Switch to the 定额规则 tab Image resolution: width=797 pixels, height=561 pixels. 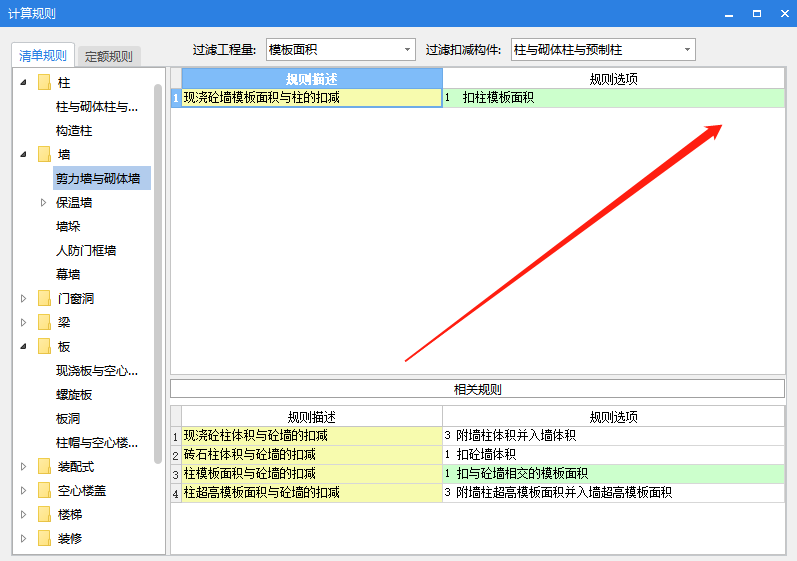tap(108, 56)
